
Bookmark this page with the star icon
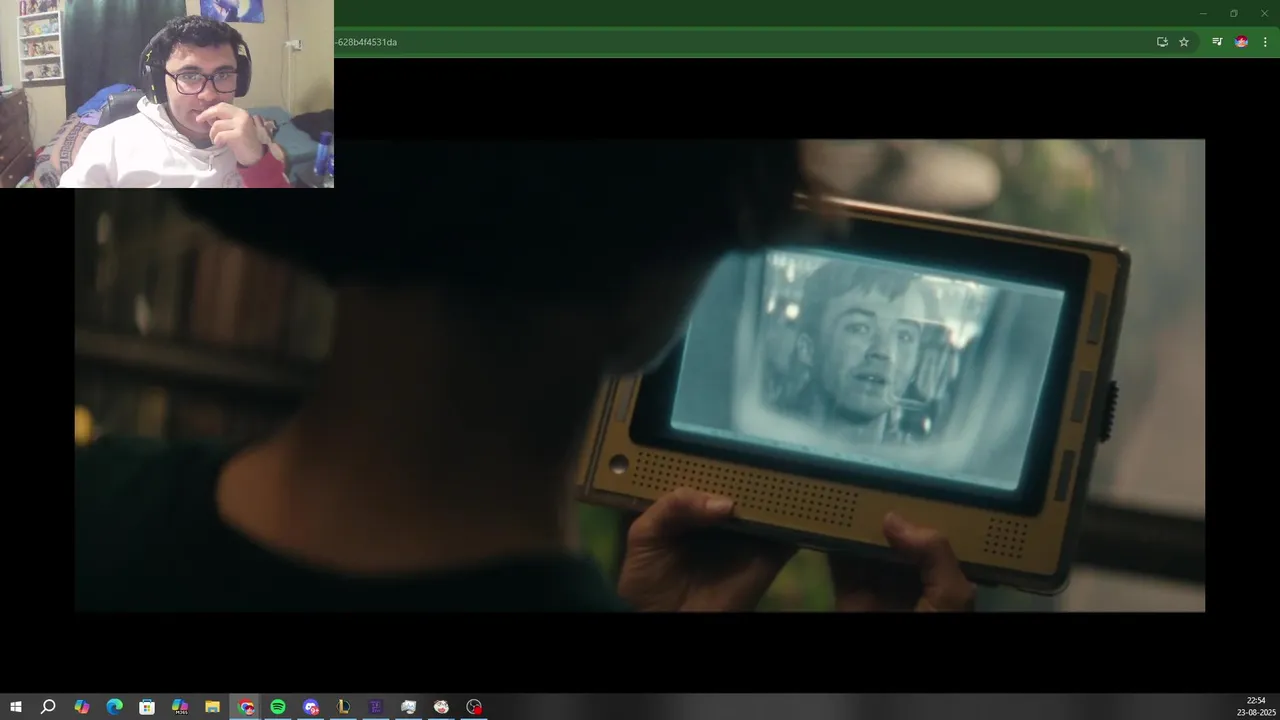[x=1184, y=42]
